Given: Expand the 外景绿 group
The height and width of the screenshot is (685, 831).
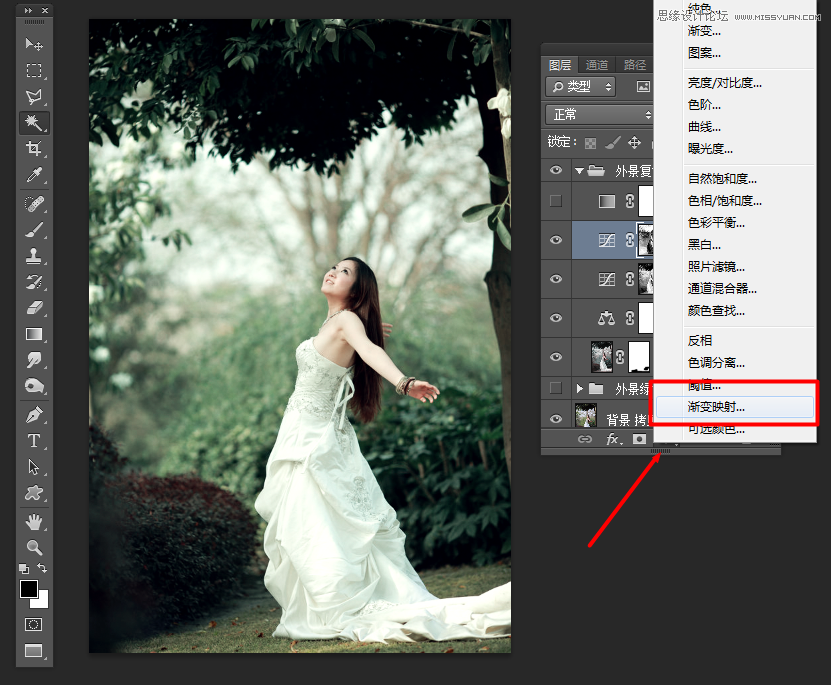Looking at the screenshot, I should (579, 387).
